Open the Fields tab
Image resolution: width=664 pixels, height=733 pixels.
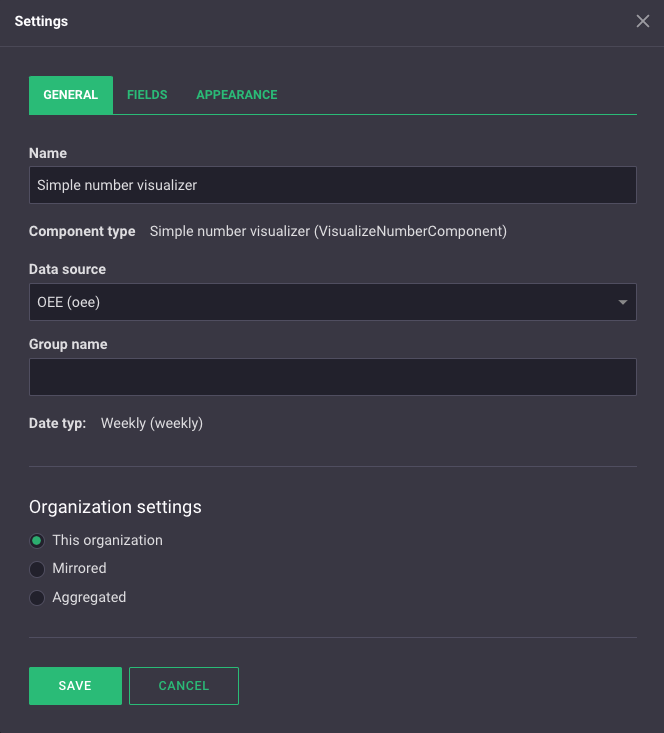coord(147,95)
